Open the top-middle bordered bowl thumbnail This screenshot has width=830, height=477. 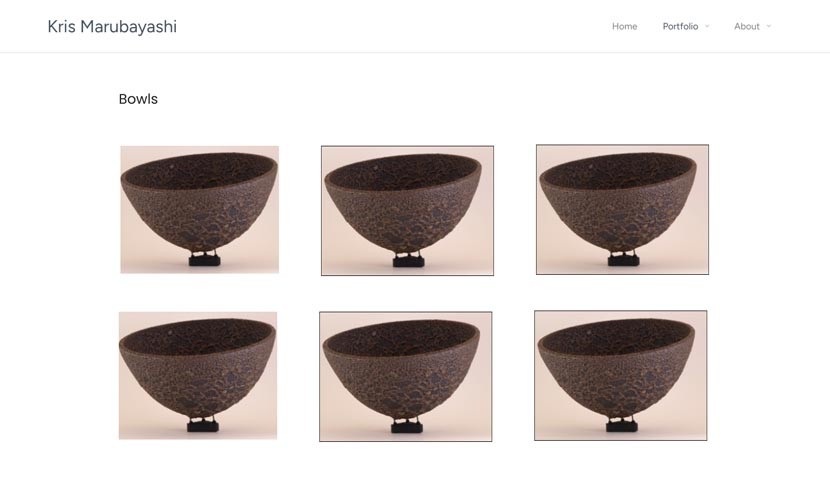pyautogui.click(x=407, y=211)
